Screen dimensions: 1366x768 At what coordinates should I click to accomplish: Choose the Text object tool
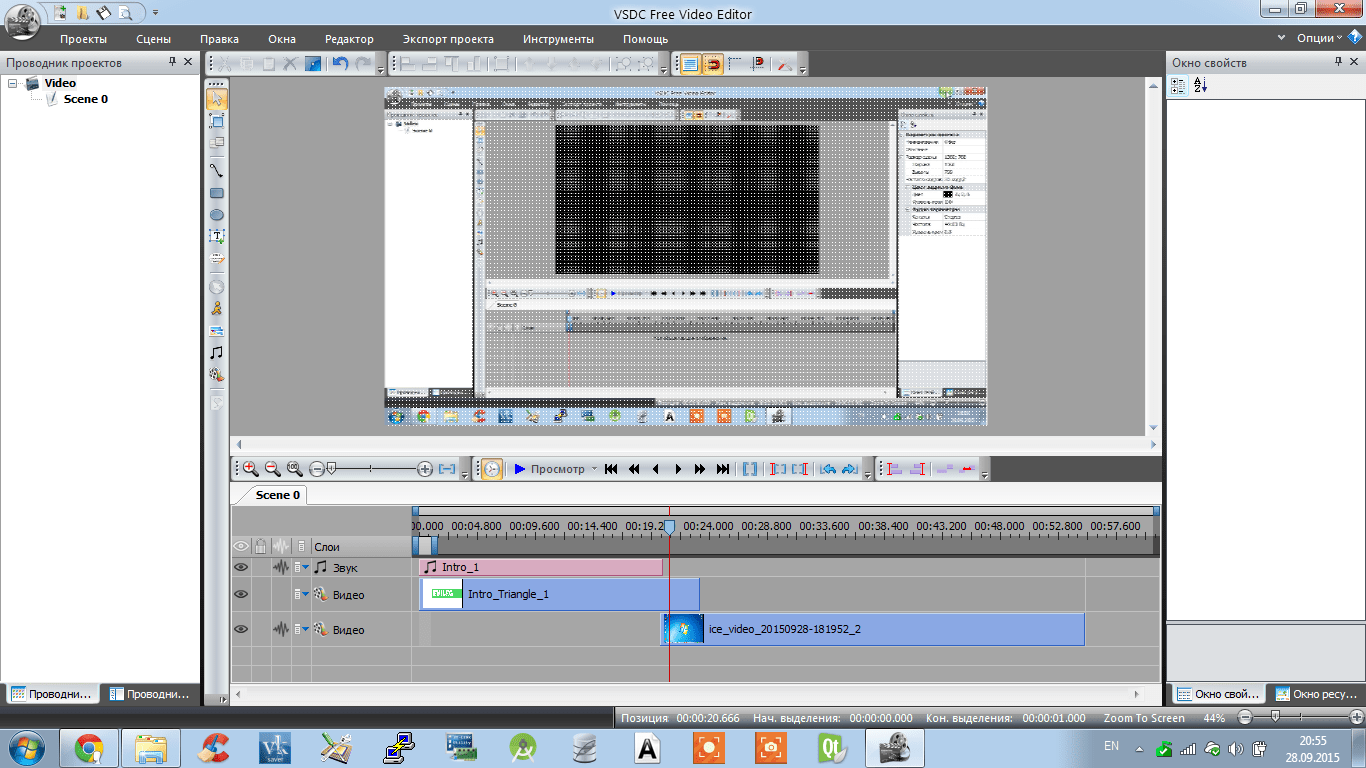(x=216, y=237)
